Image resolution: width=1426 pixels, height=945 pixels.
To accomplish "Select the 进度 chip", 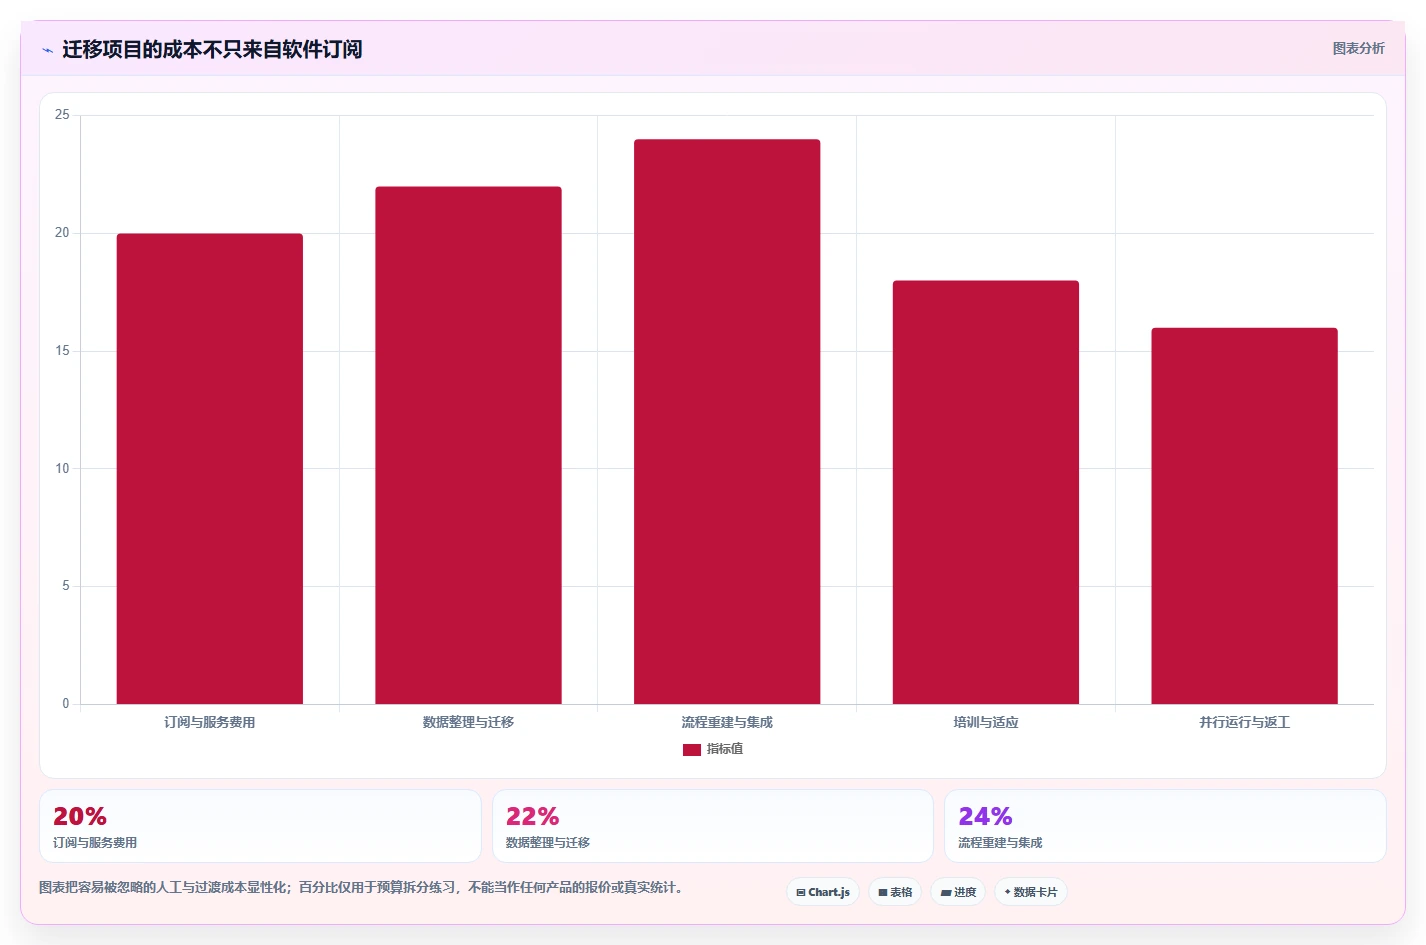I will coord(958,892).
